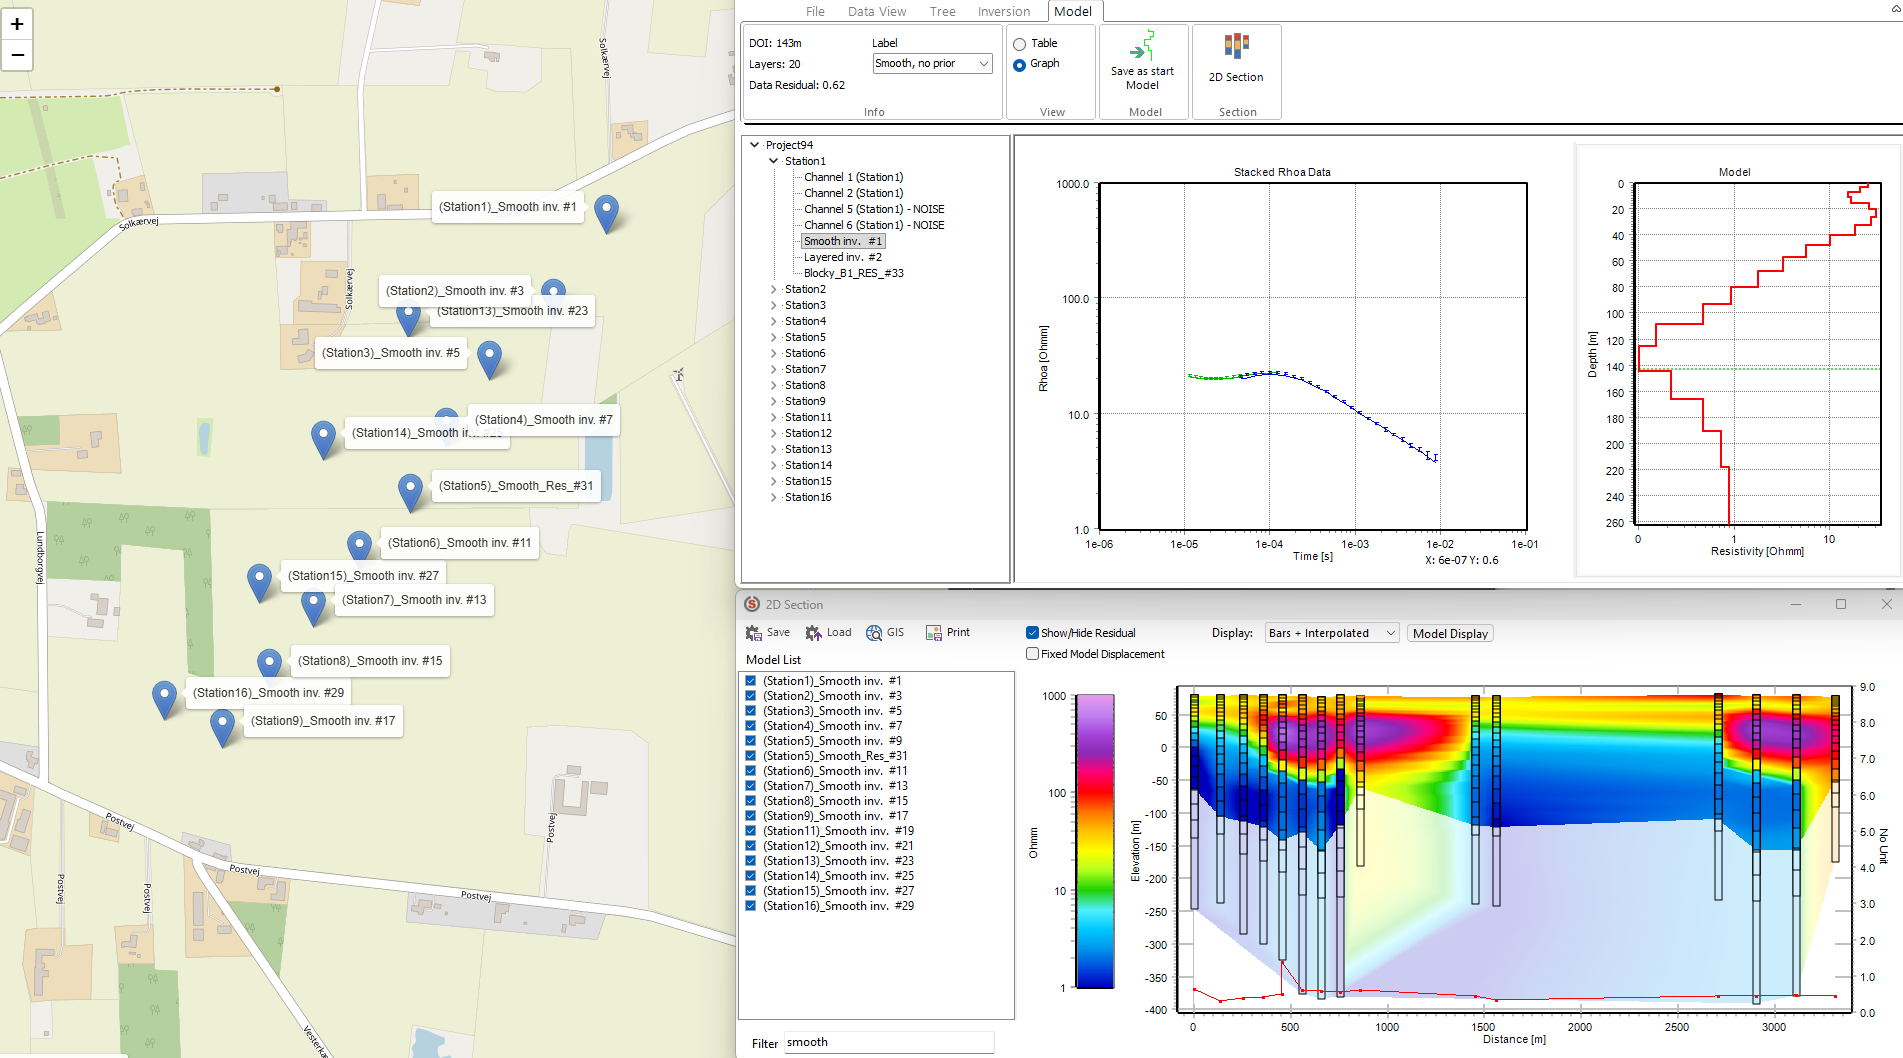Toggle Show/Hide Residual checkbox
Screen dimensions: 1903x1058
pos(1032,633)
